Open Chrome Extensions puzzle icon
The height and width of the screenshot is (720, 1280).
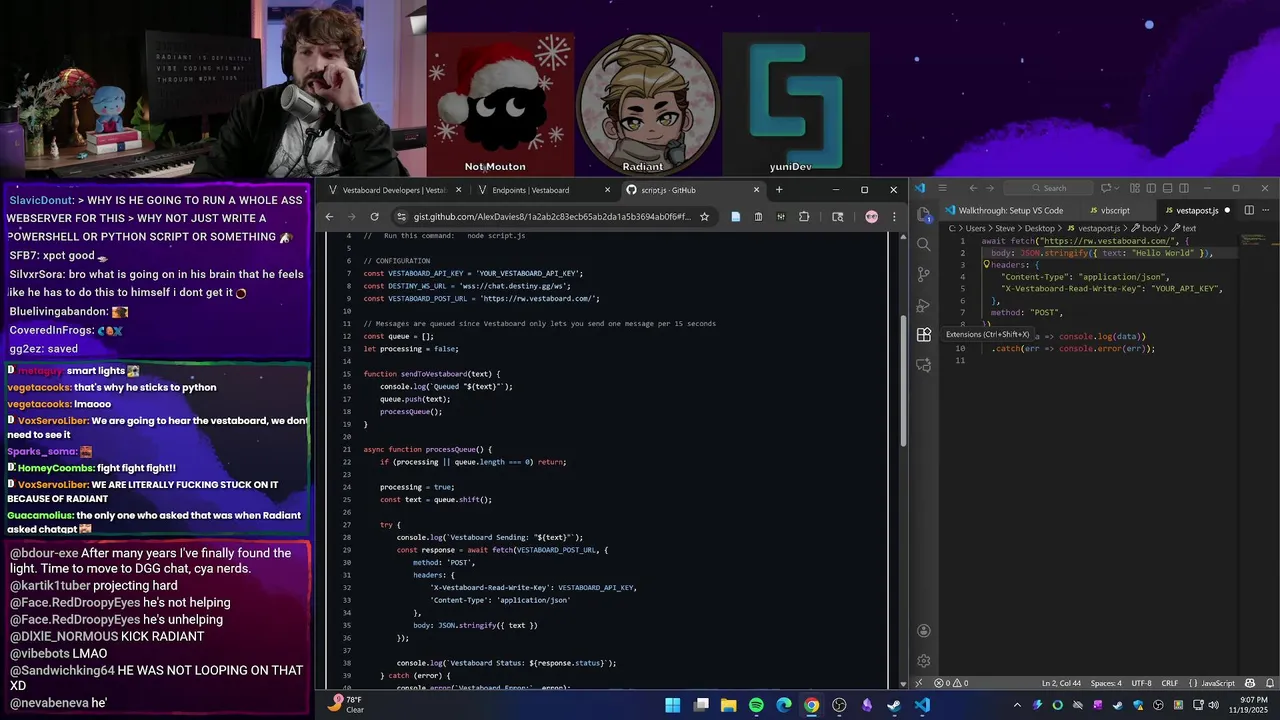point(804,217)
